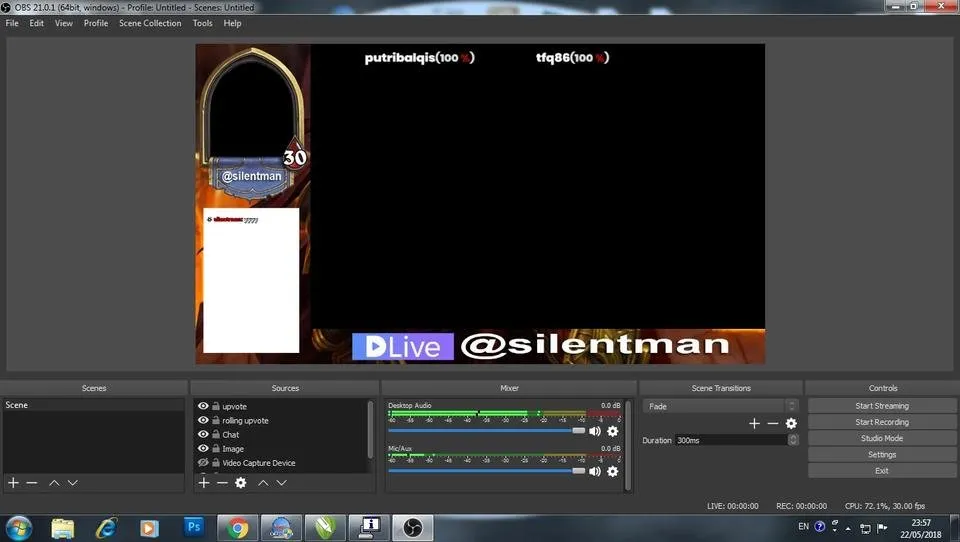
Task: Click the EN language indicator in tray
Action: click(x=803, y=526)
